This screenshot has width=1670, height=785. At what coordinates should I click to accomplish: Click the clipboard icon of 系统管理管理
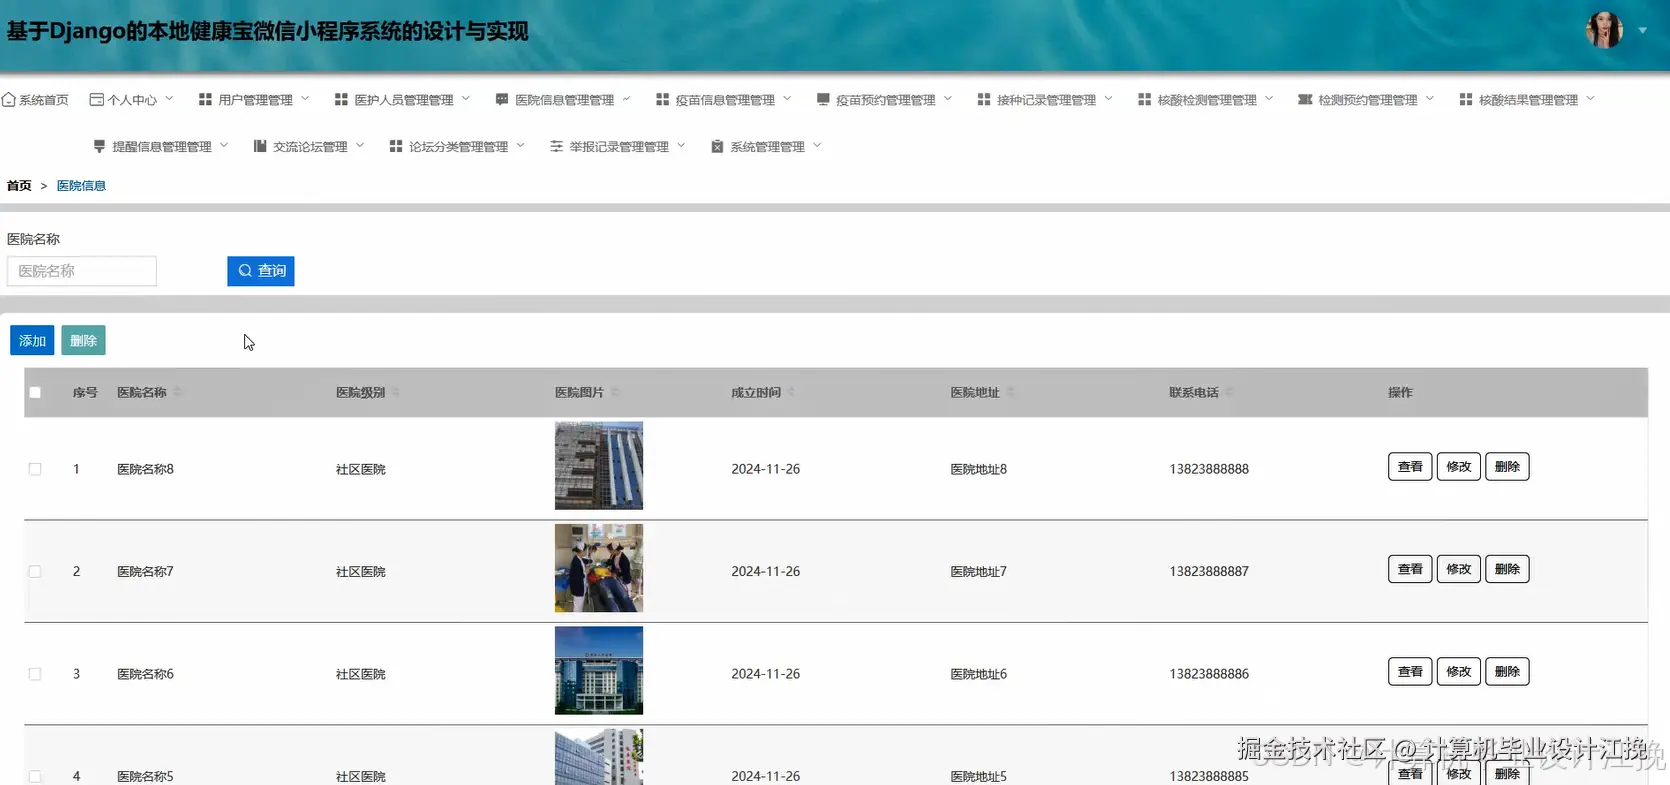[x=717, y=146]
